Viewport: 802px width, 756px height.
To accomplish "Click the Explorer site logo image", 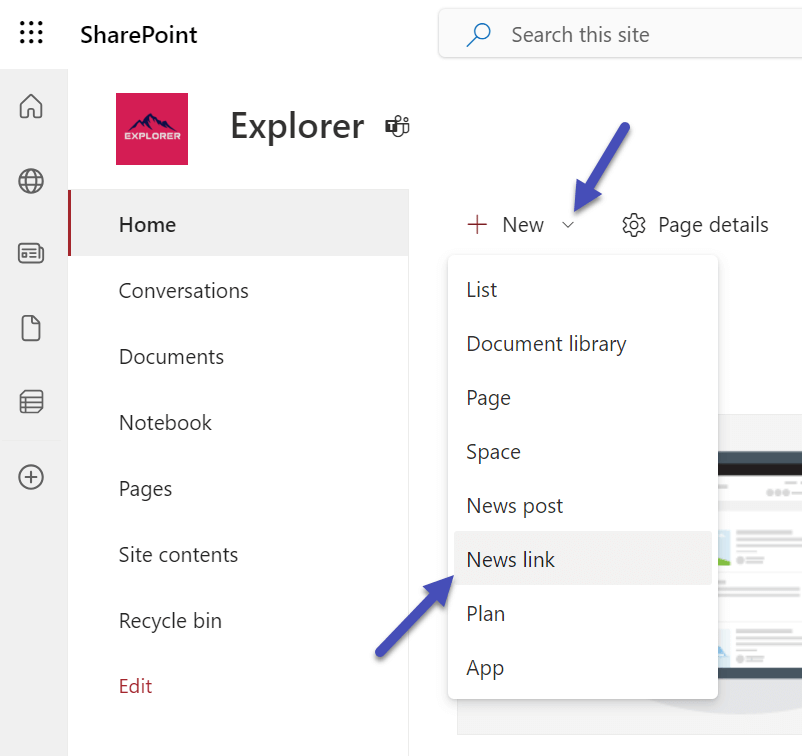I will (x=151, y=128).
